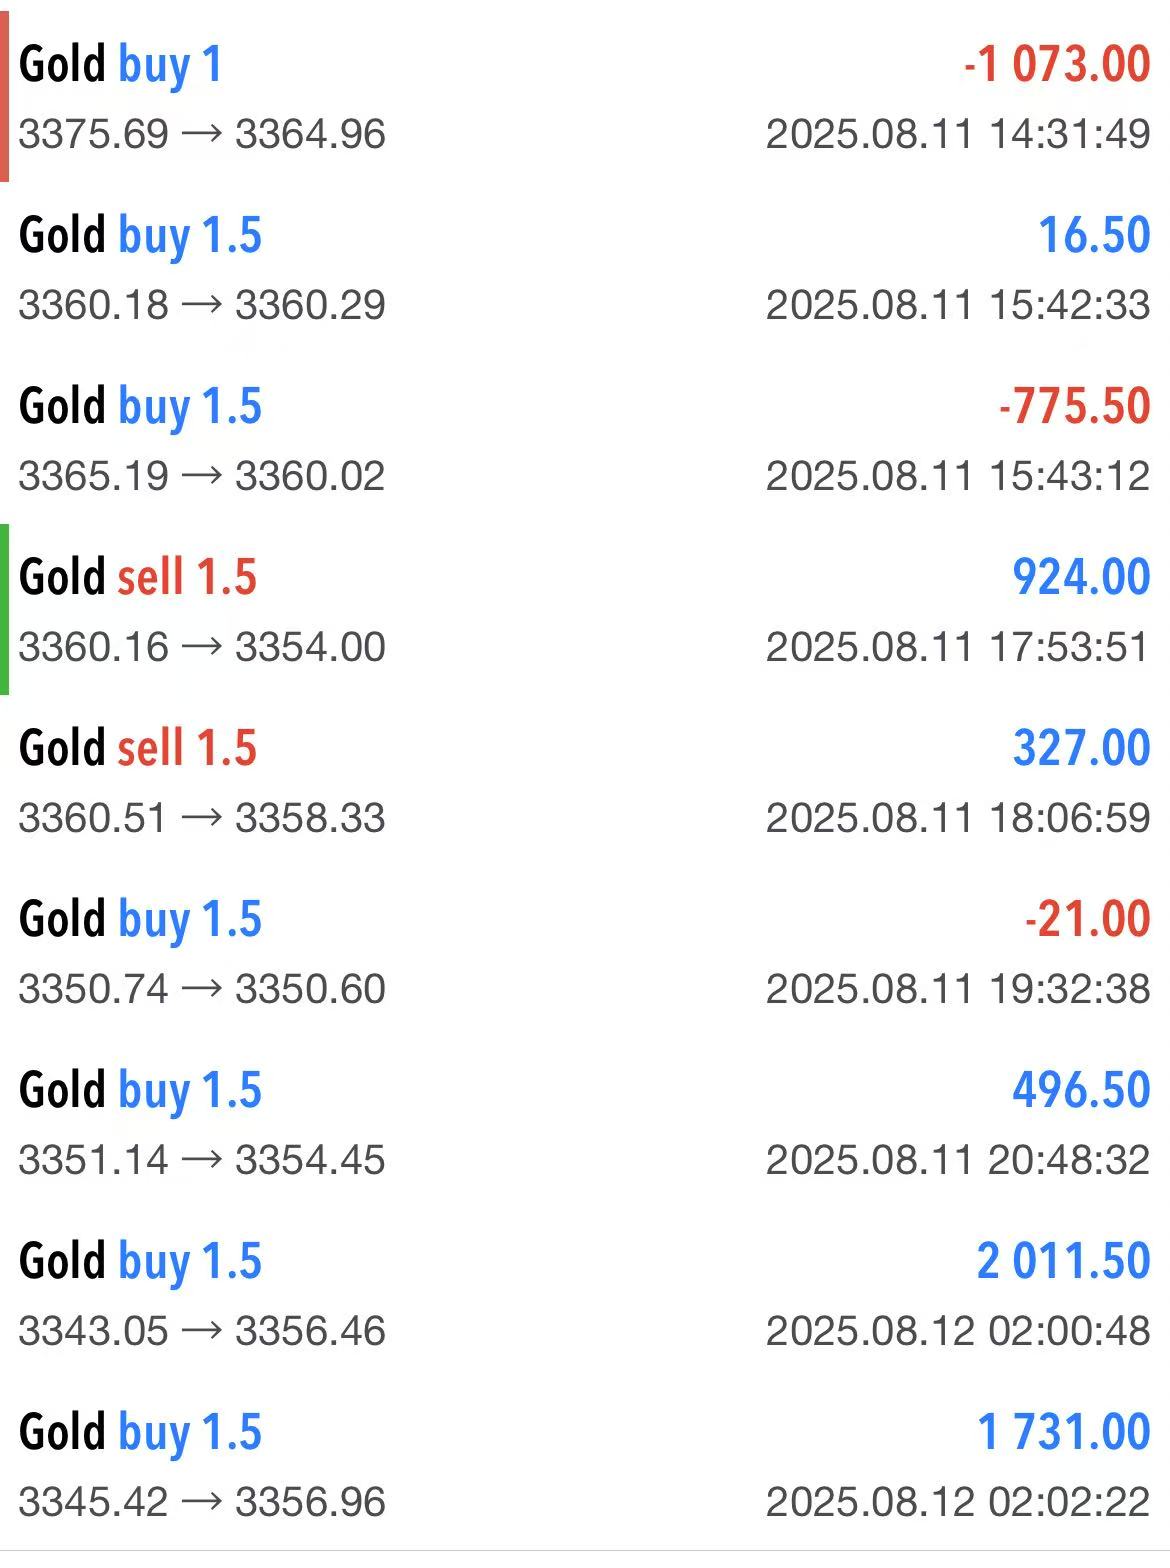Click the -1 073.00 loss amount
Viewport: 1170px width, 1568px height.
[1057, 64]
